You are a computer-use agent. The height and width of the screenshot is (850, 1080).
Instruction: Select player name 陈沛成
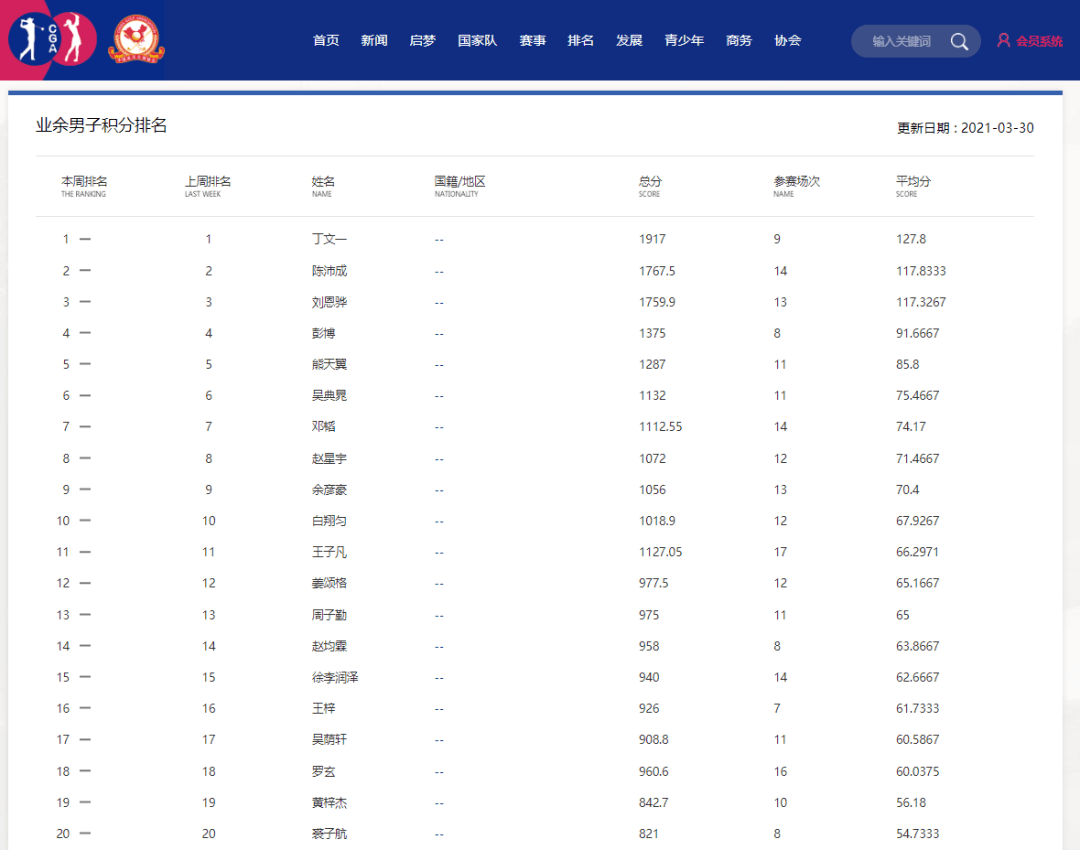pyautogui.click(x=329, y=271)
